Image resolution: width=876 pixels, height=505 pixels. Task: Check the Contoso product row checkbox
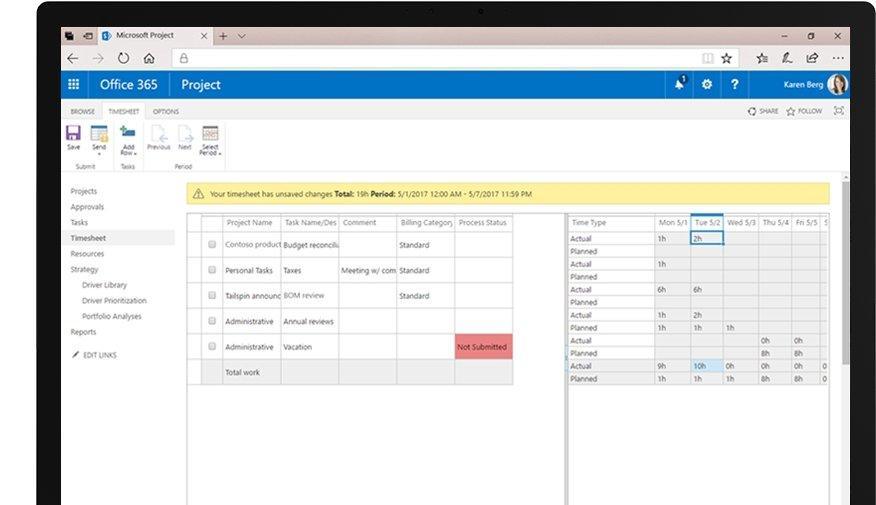click(212, 245)
